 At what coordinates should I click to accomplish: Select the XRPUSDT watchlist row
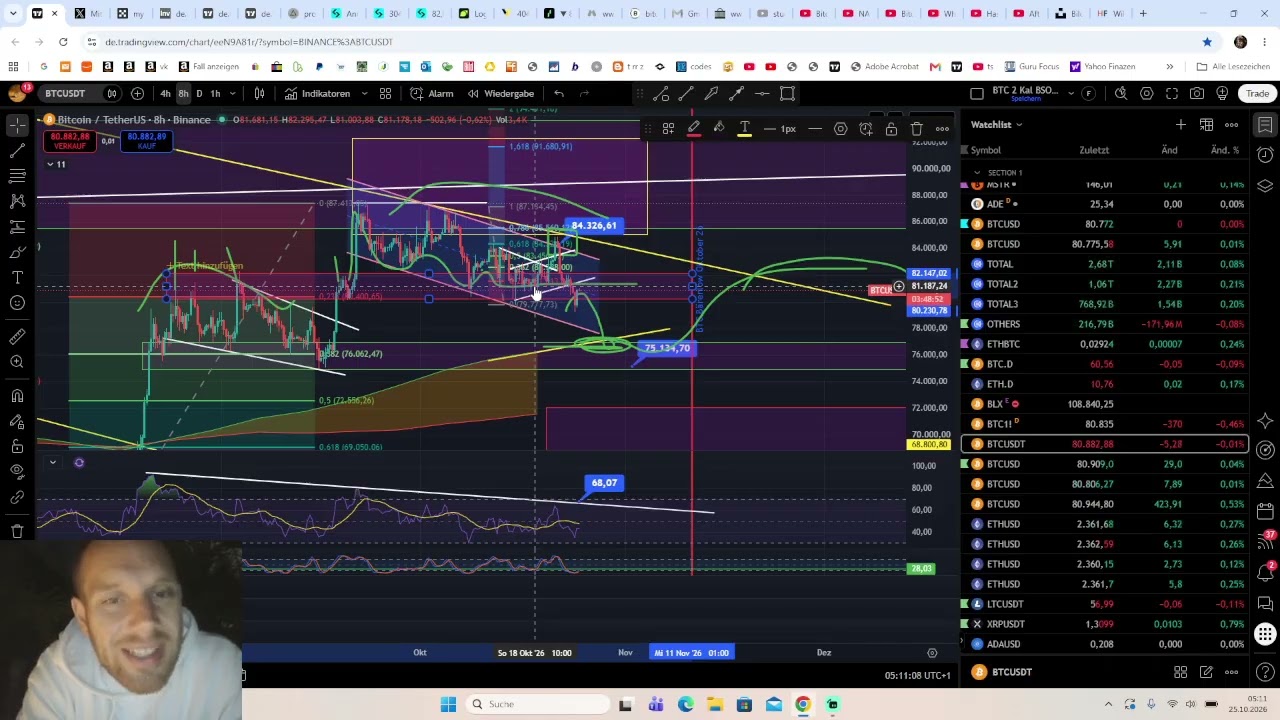click(1105, 624)
